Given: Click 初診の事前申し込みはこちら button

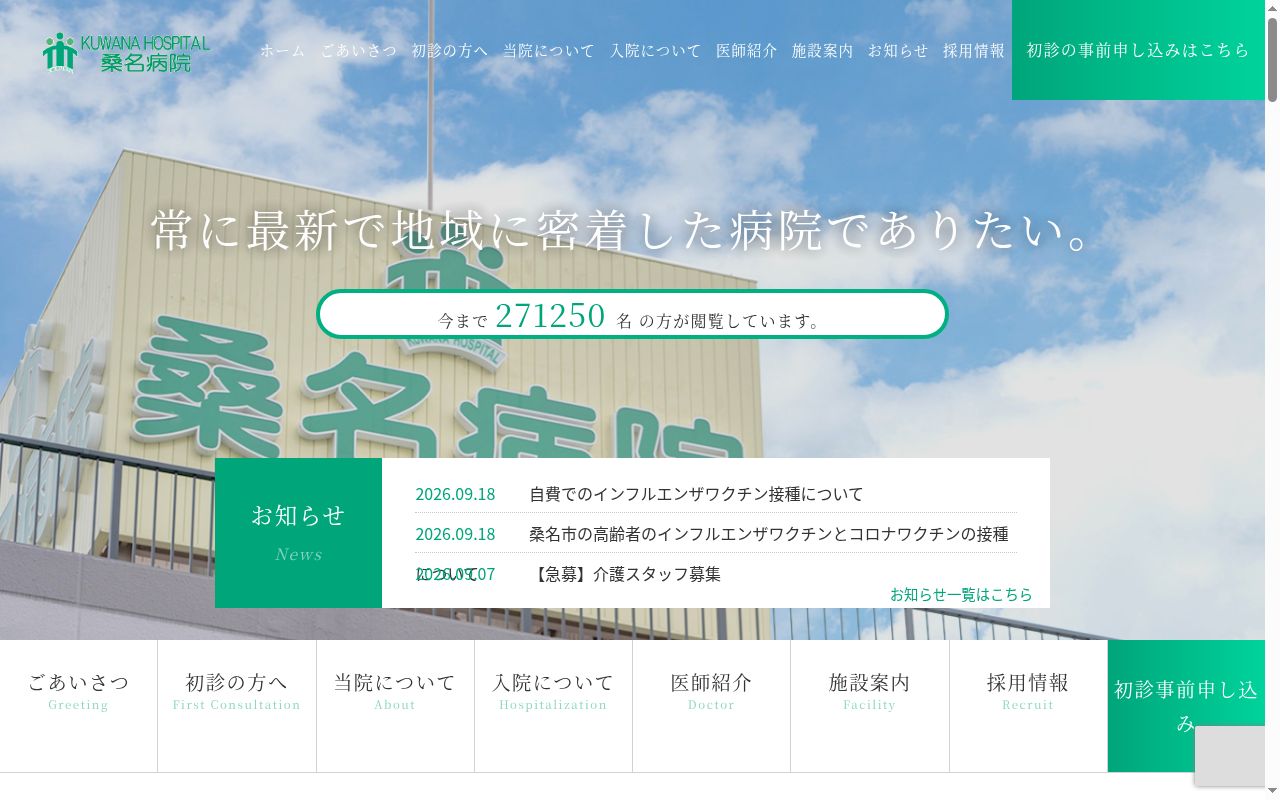Looking at the screenshot, I should click(1138, 50).
